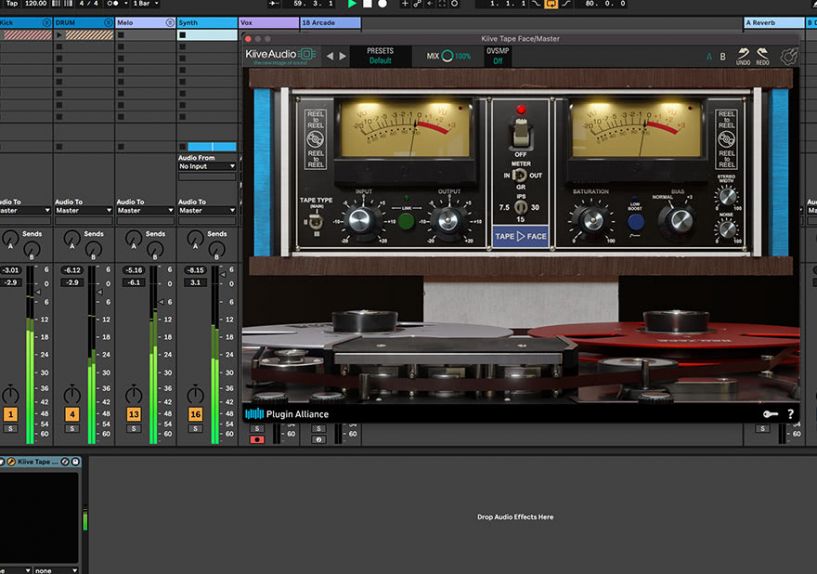
Task: Click the Plugin Alliance logo
Action: pyautogui.click(x=287, y=414)
